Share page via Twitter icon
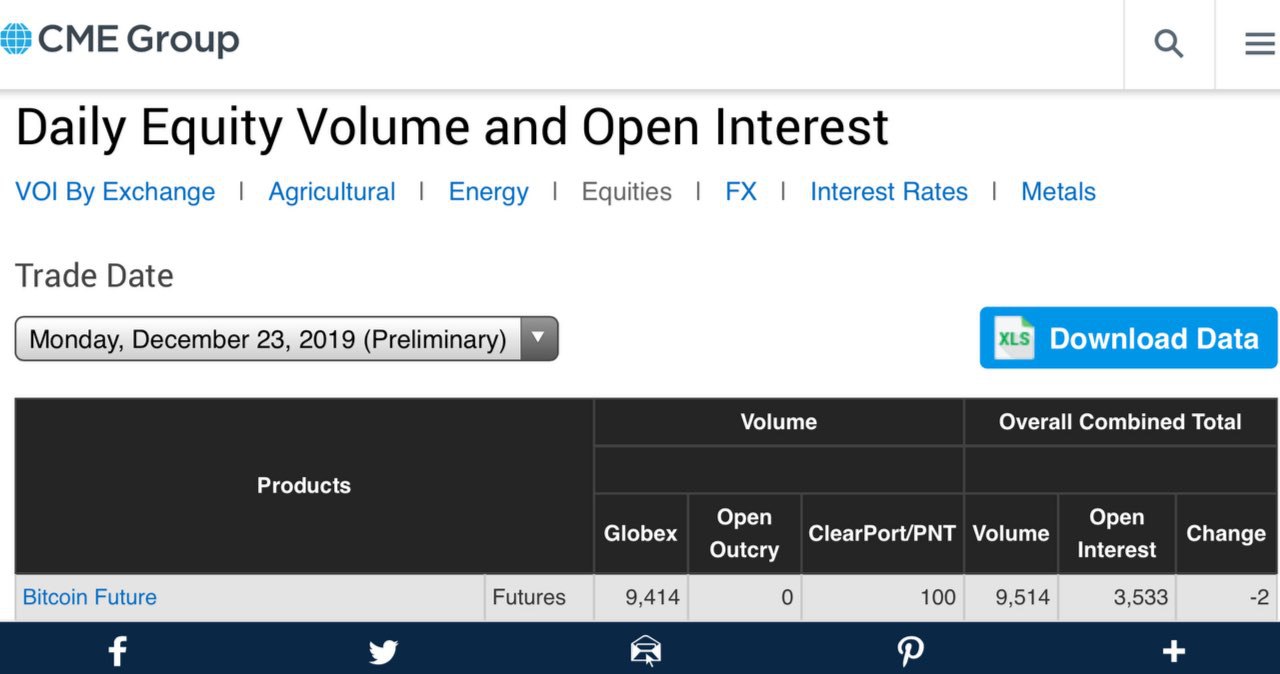Viewport: 1280px width, 674px height. (x=383, y=652)
